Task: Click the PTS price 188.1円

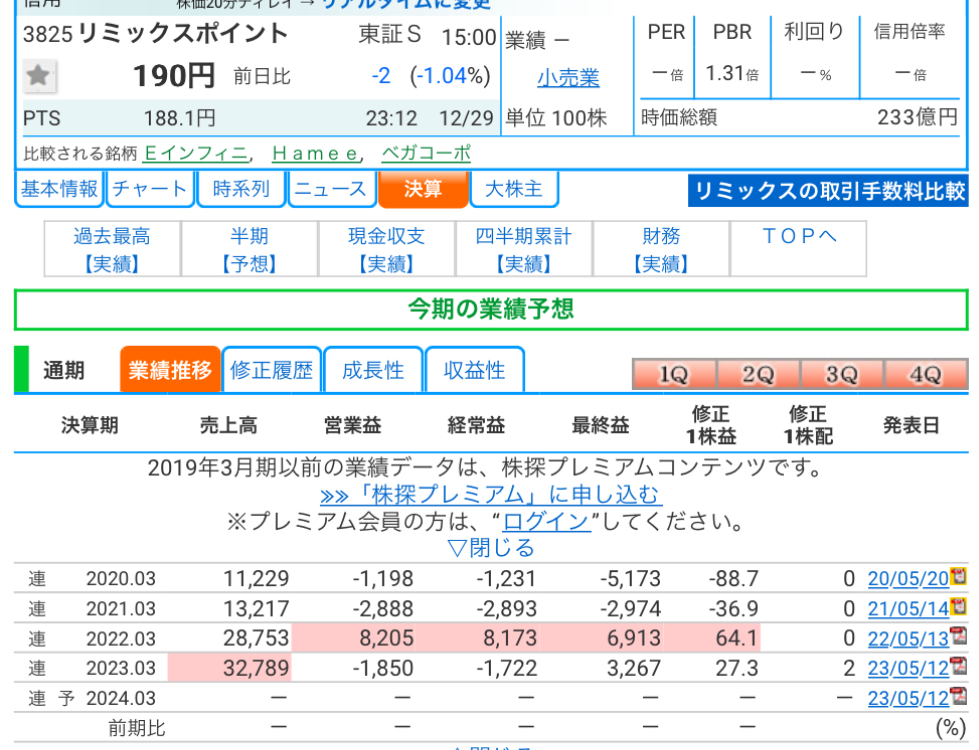Action: [180, 118]
